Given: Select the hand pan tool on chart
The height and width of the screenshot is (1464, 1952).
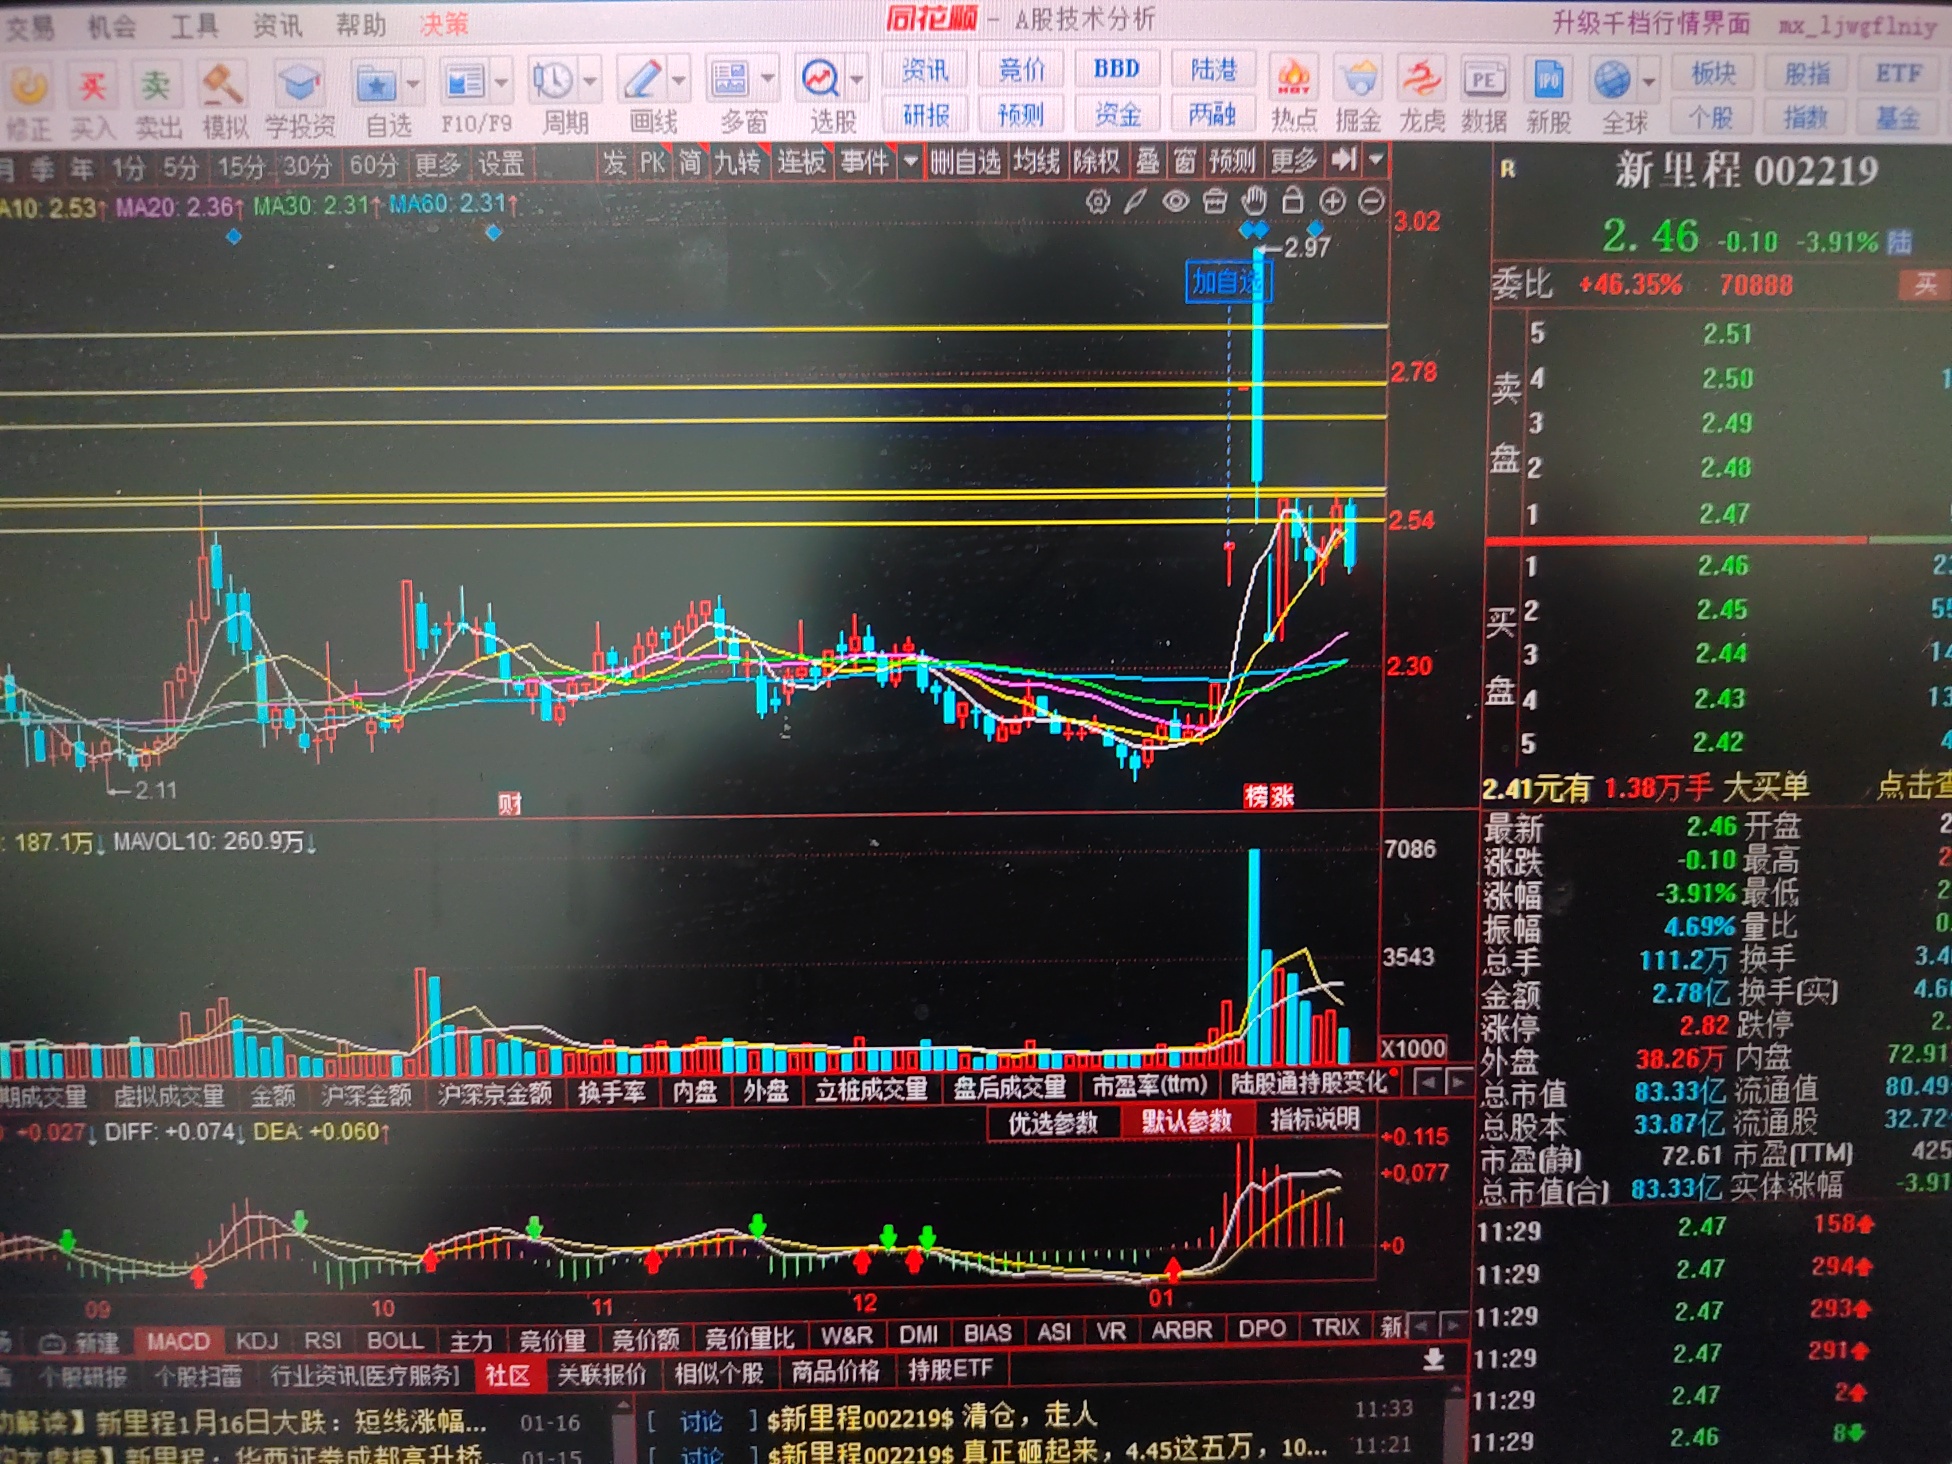Looking at the screenshot, I should click(1254, 201).
